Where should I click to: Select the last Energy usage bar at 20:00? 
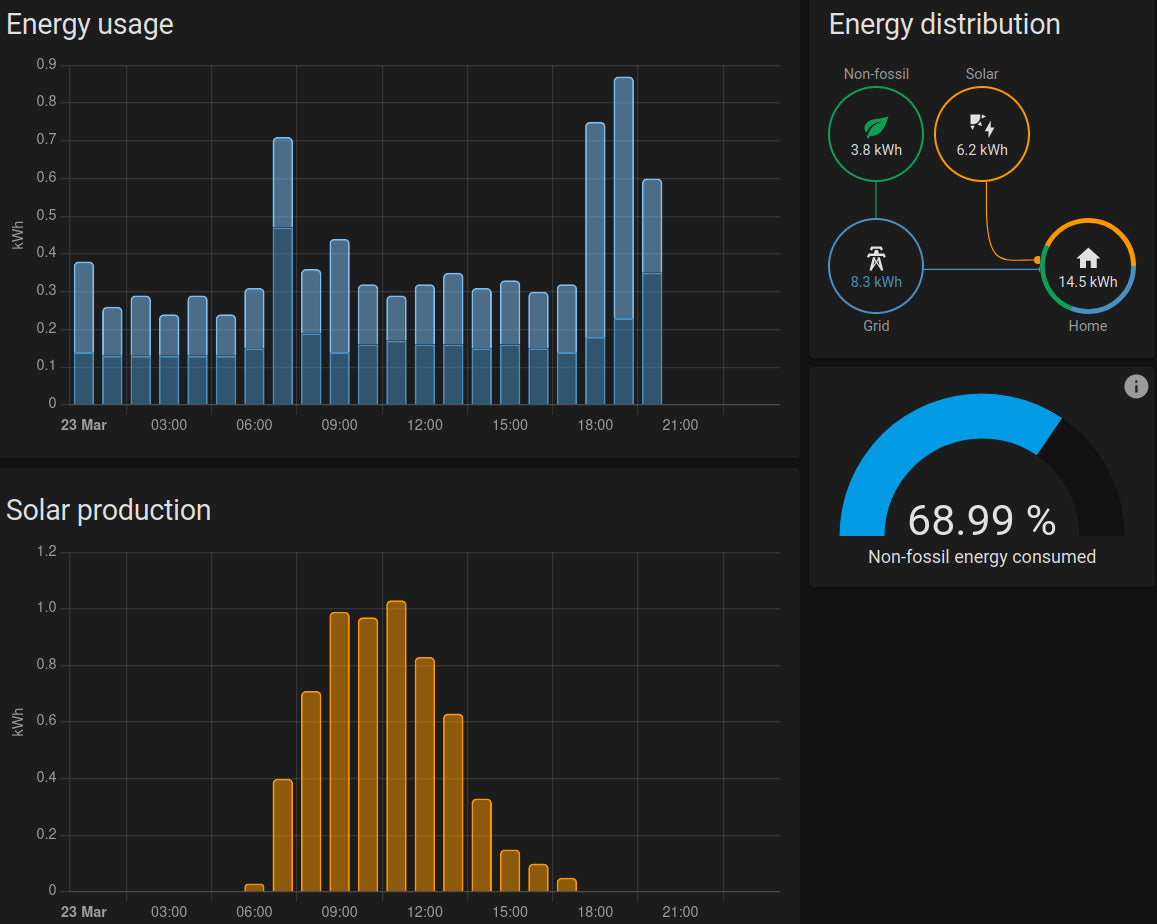652,290
